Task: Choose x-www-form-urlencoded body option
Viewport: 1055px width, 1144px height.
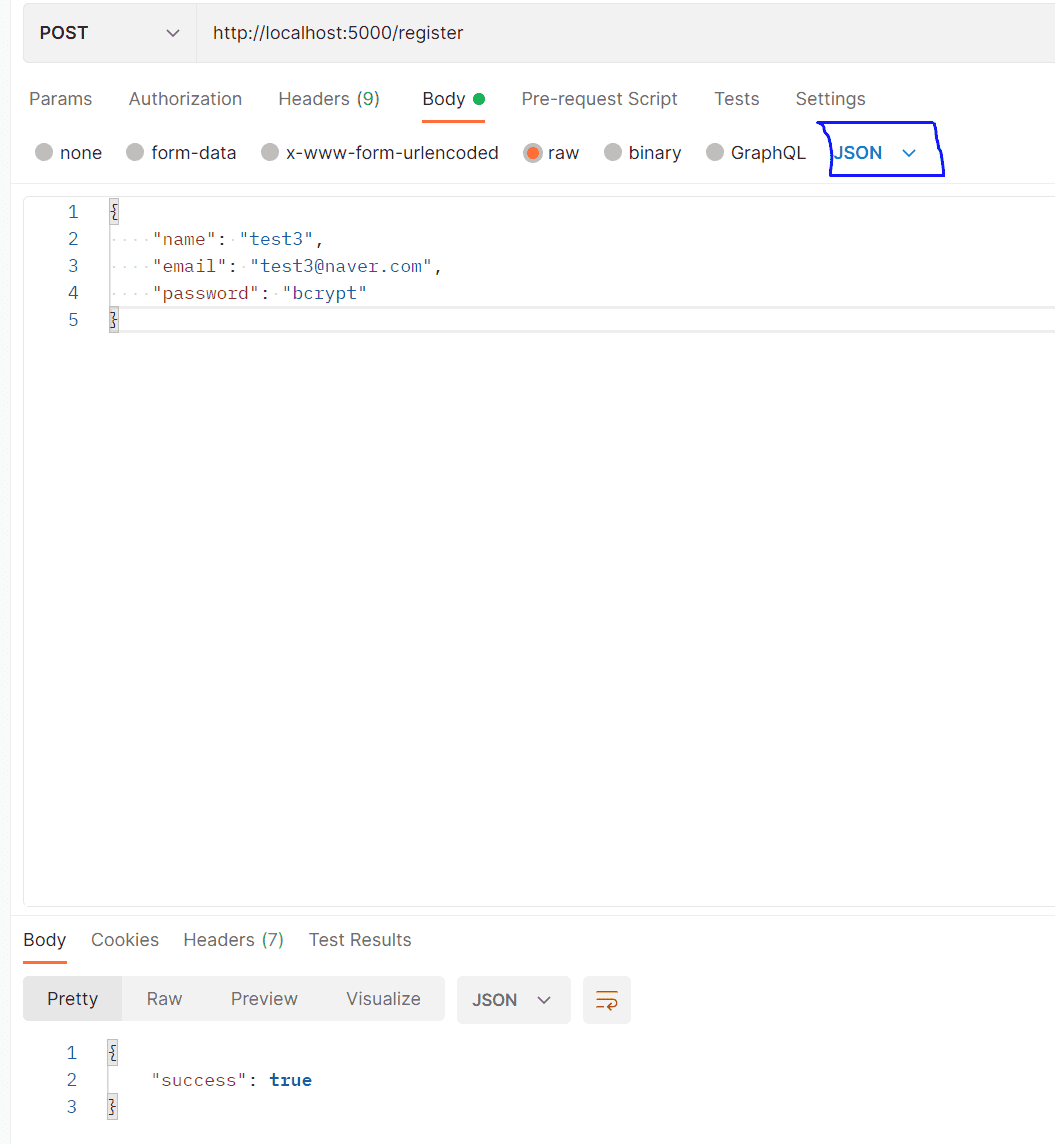Action: pyautogui.click(x=270, y=152)
